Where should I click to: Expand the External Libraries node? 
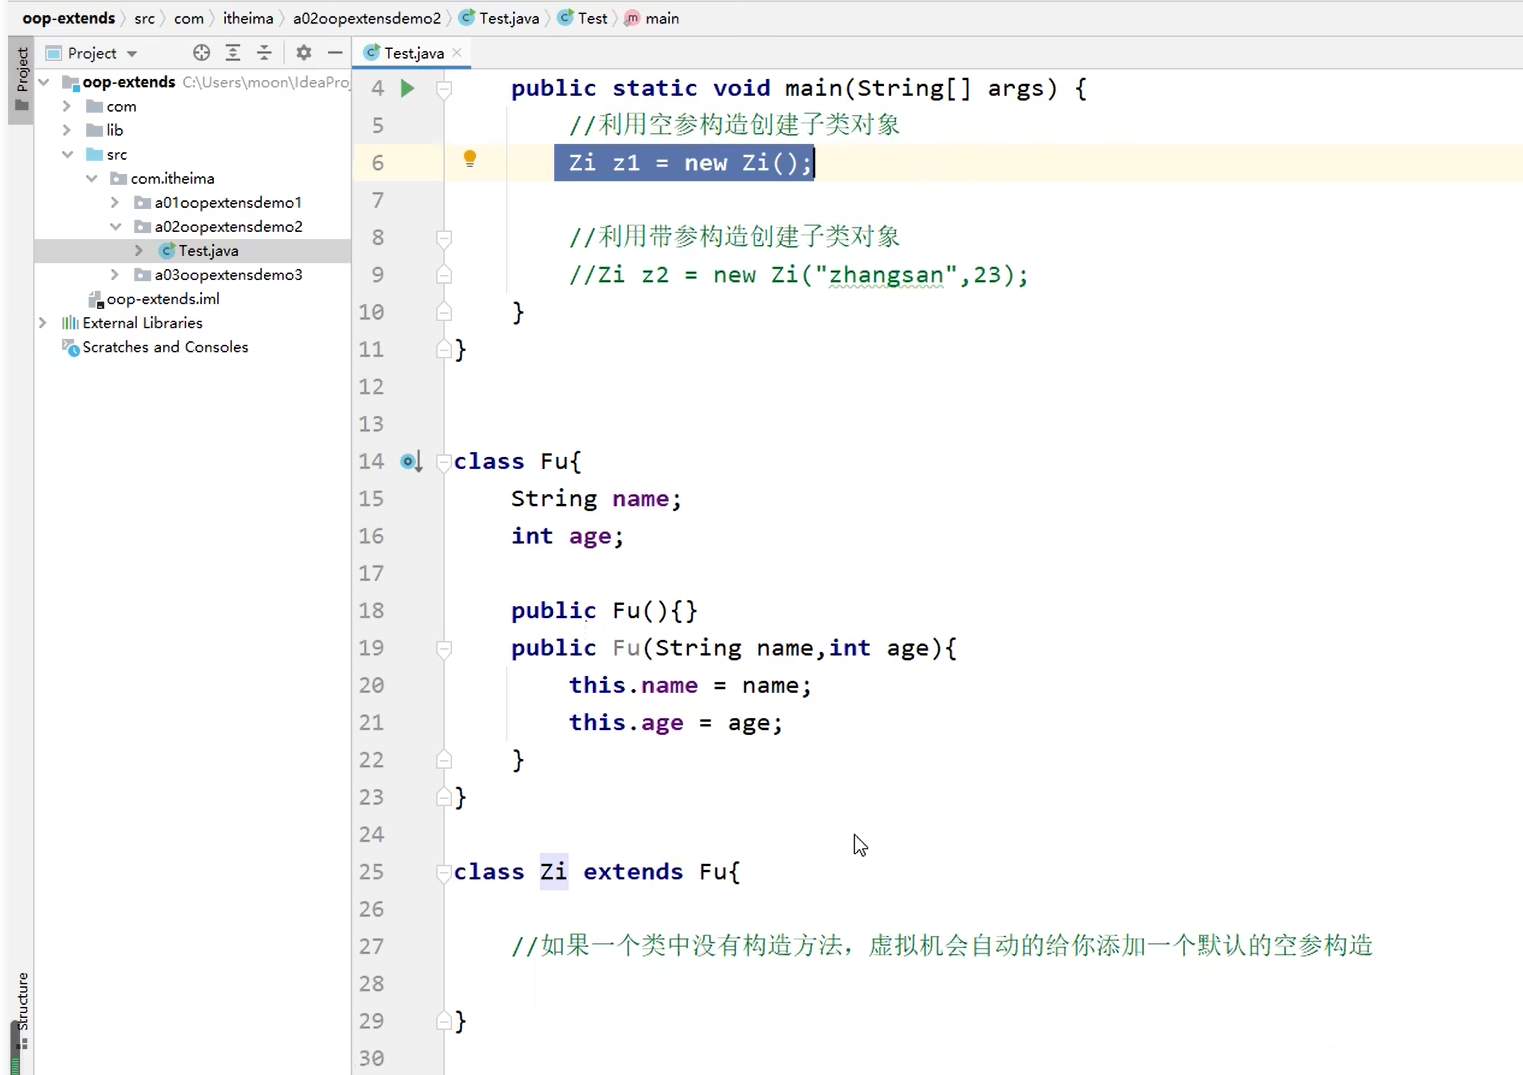[42, 322]
